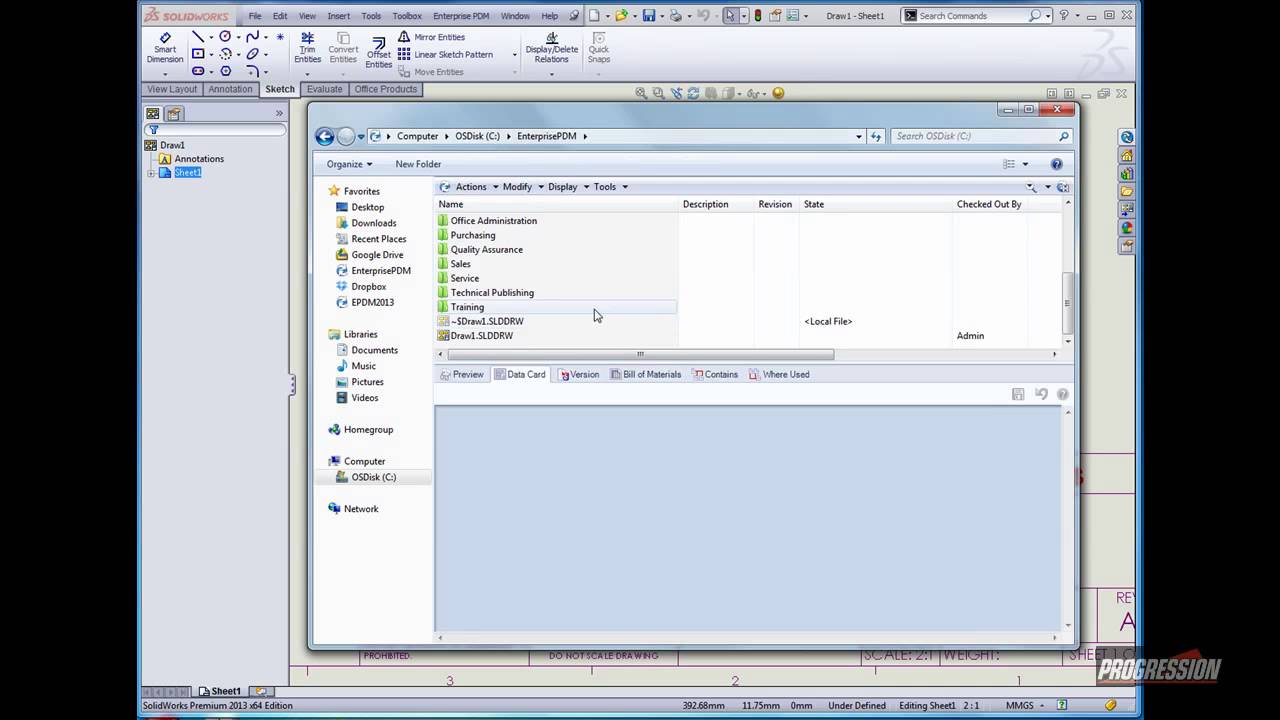Open the Version tab
The image size is (1280, 720).
coord(579,375)
